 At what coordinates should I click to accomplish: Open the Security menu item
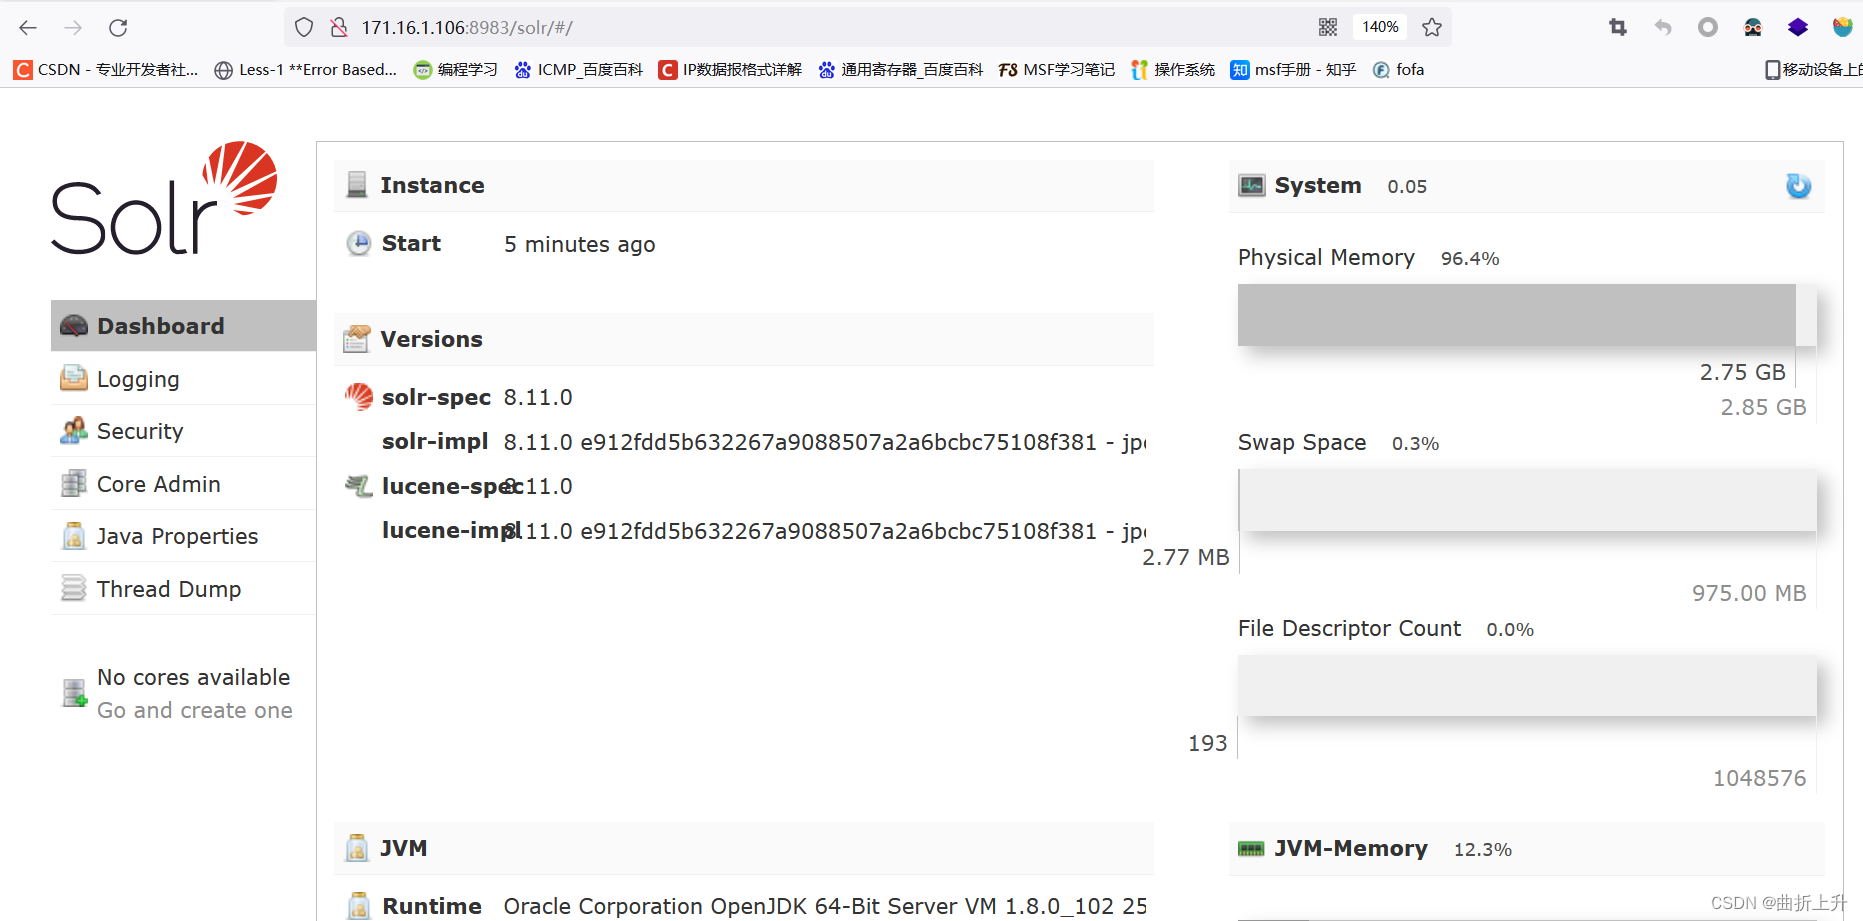pos(184,431)
